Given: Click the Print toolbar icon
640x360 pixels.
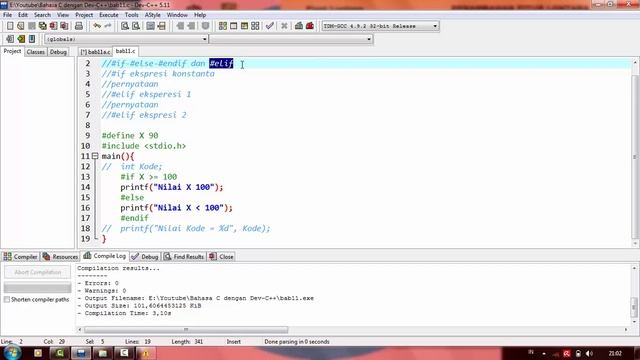Looking at the screenshot, I should pos(79,26).
